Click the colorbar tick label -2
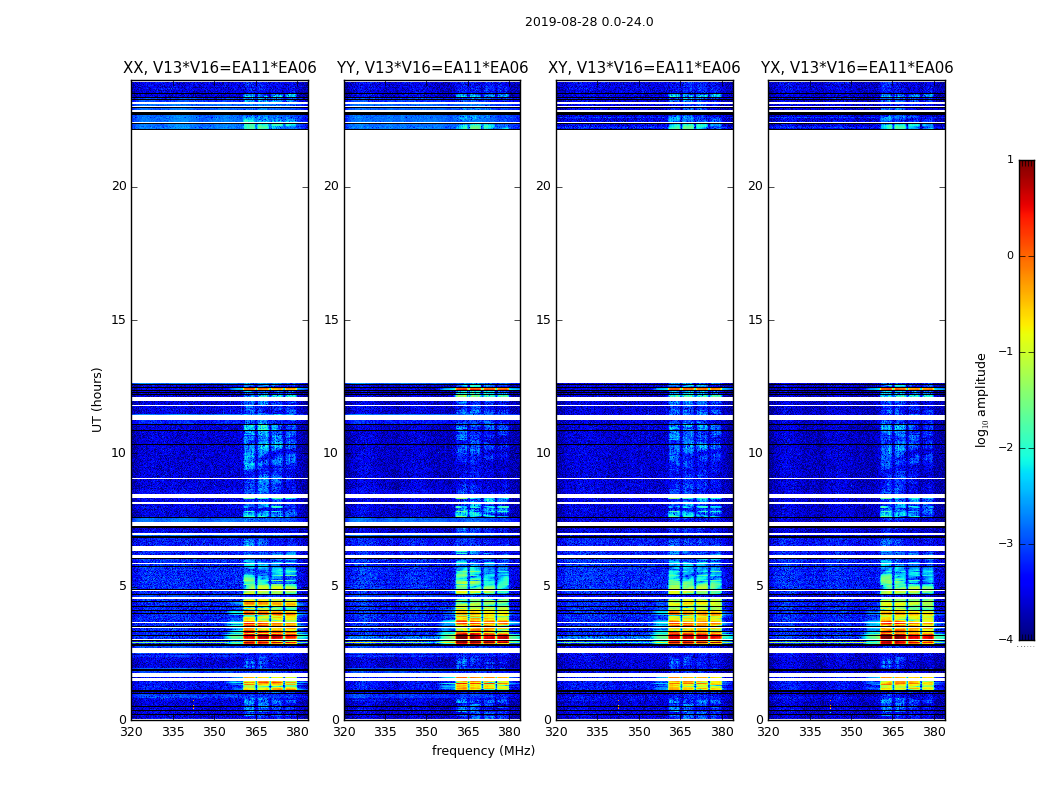The width and height of the screenshot is (1050, 800). tap(1008, 448)
